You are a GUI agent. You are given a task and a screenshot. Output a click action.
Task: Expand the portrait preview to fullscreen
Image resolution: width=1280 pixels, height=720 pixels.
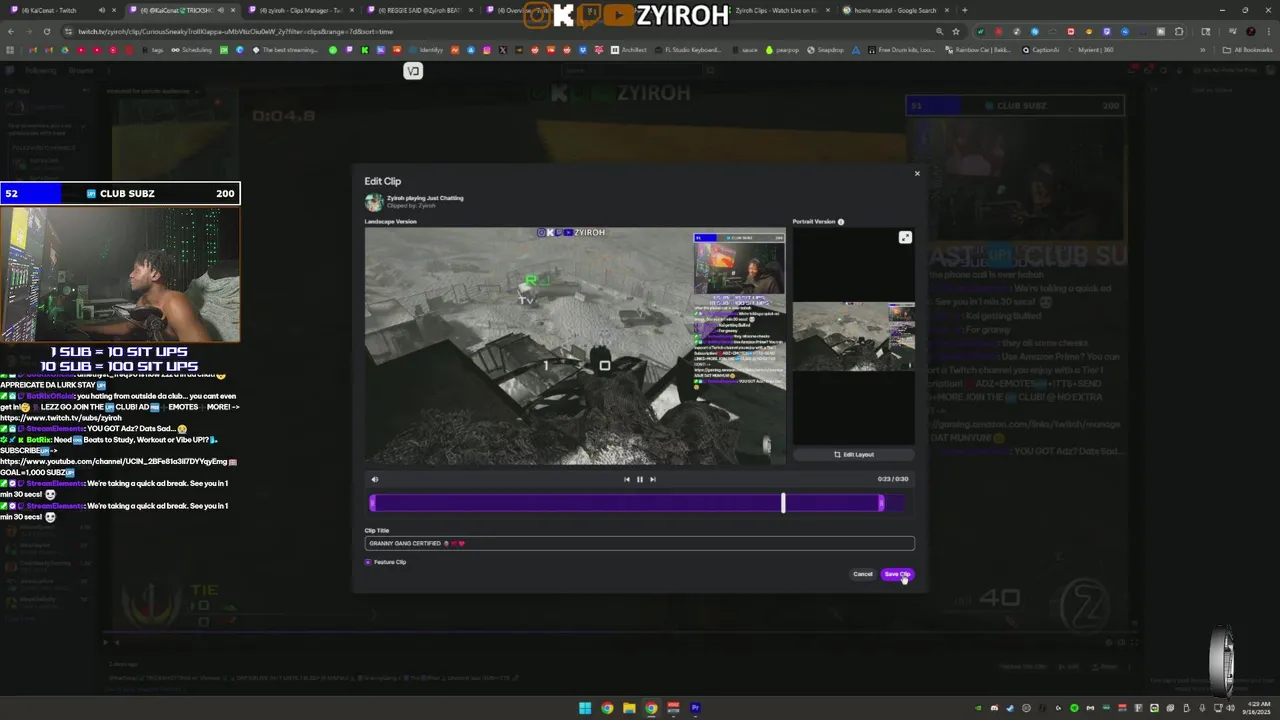click(x=905, y=237)
